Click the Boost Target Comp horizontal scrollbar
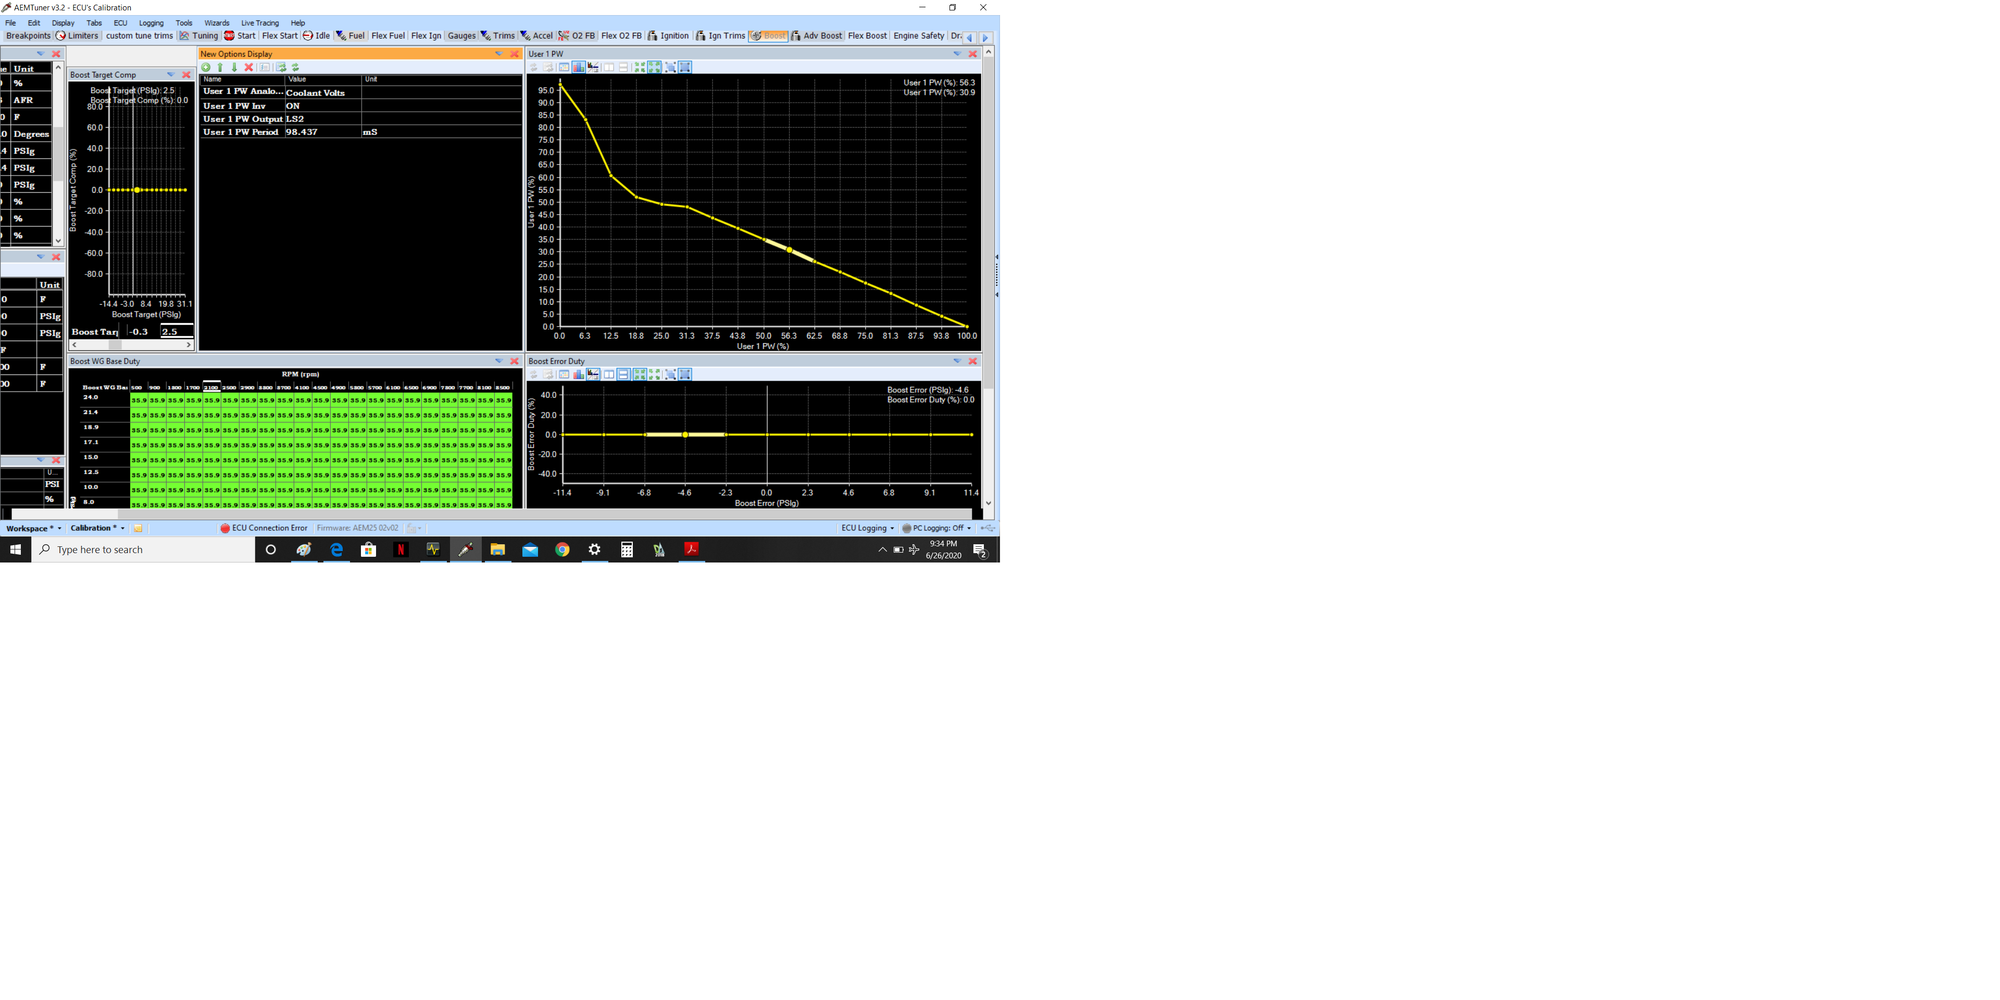The width and height of the screenshot is (2000, 1000). [130, 345]
